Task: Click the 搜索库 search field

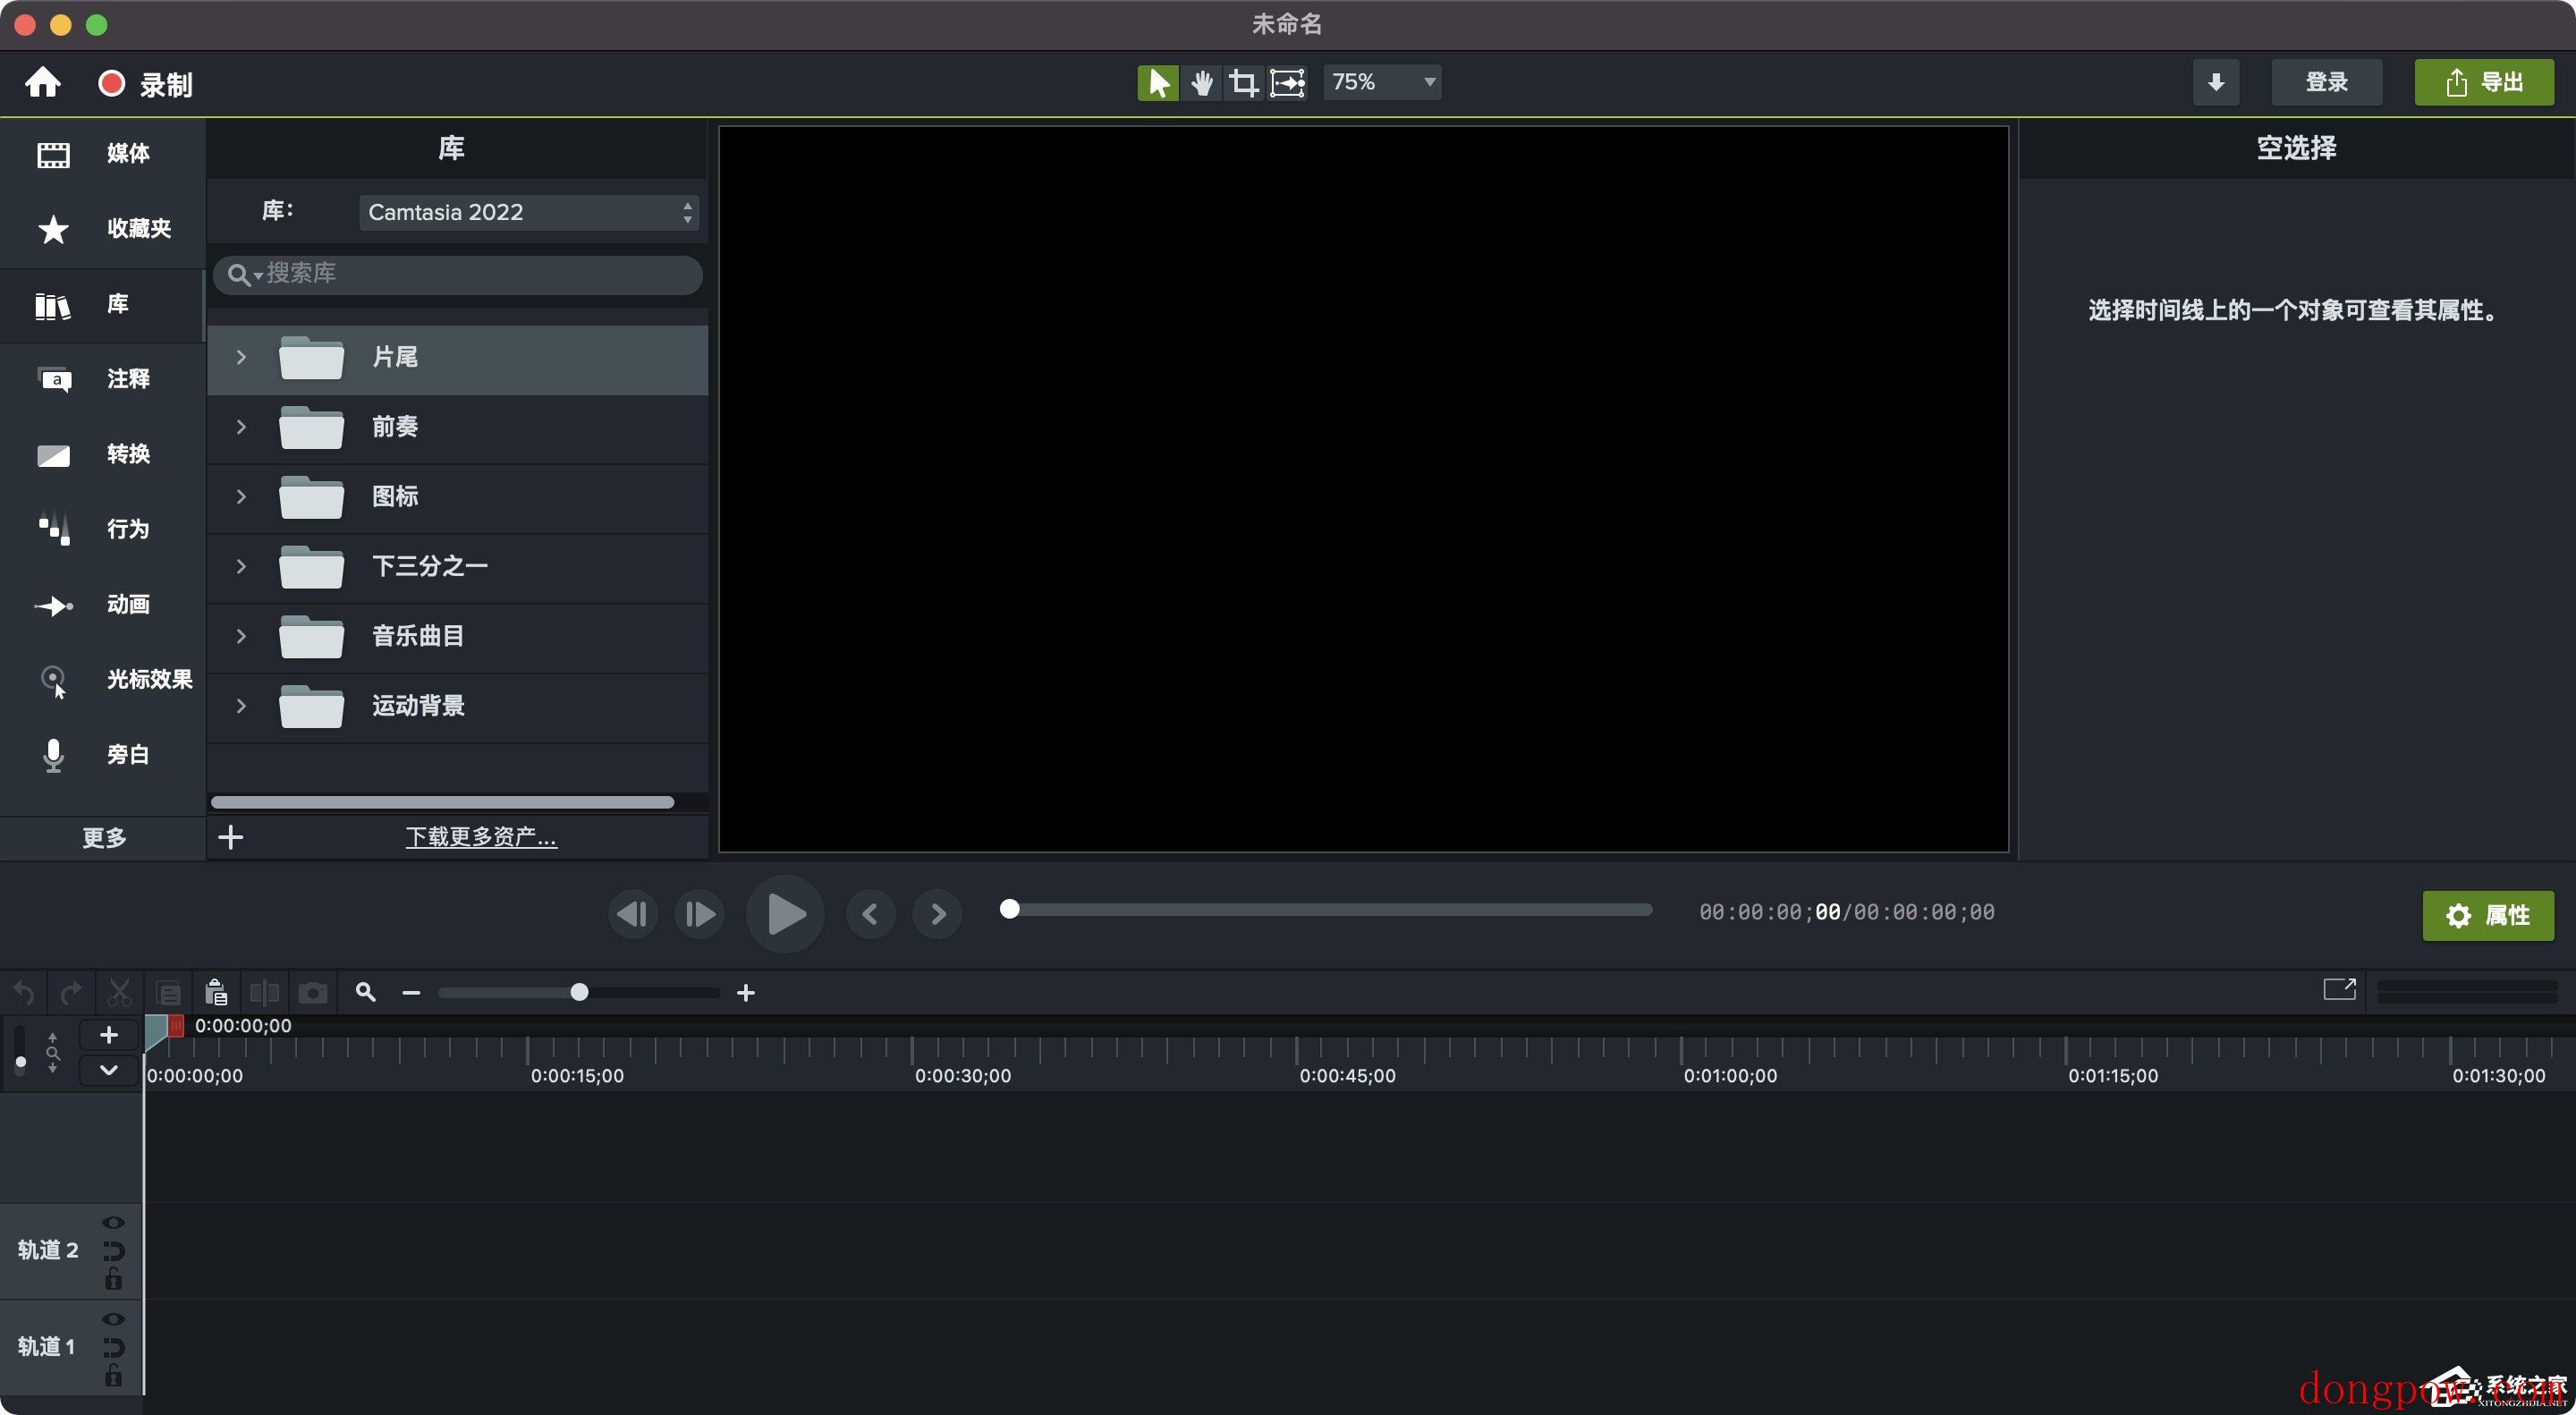Action: pyautogui.click(x=458, y=274)
